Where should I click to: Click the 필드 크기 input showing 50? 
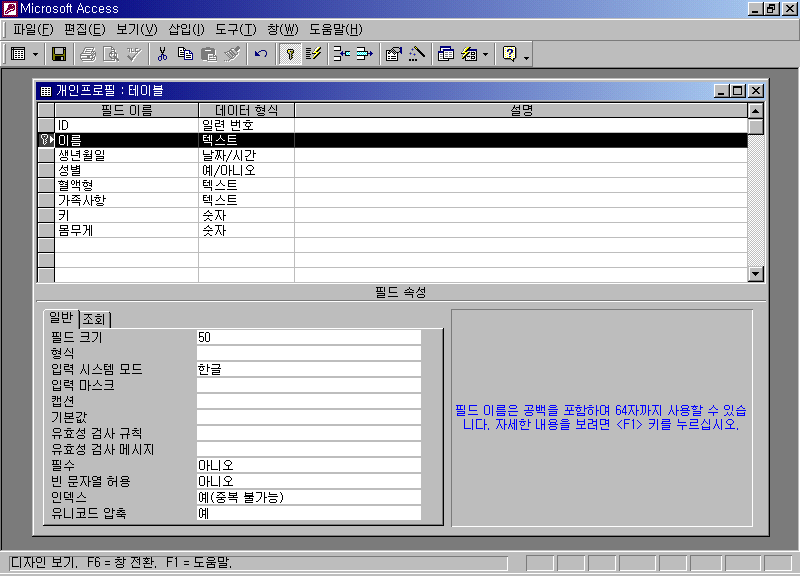pyautogui.click(x=309, y=337)
